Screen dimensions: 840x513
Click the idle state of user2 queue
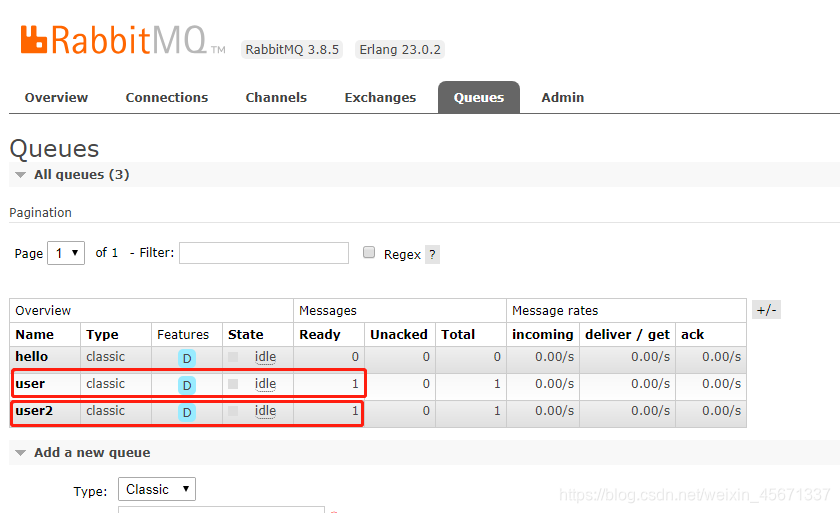click(x=265, y=411)
